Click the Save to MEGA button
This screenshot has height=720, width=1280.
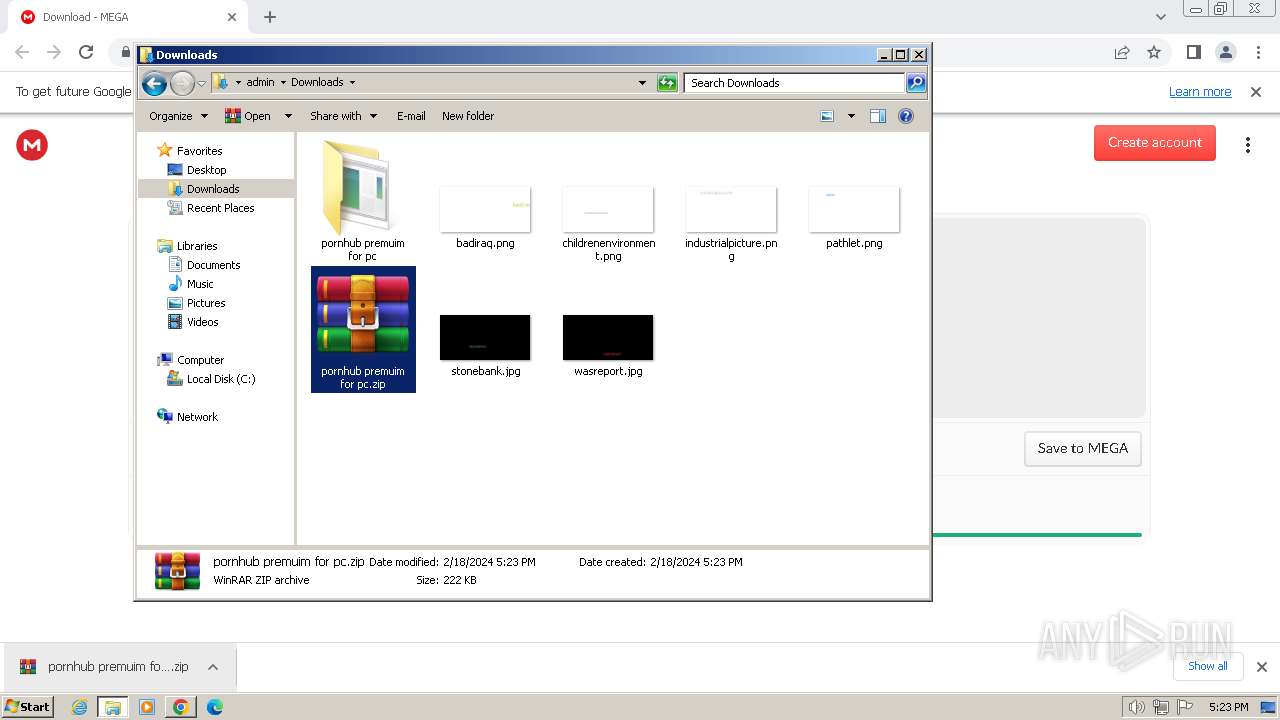(x=1083, y=448)
